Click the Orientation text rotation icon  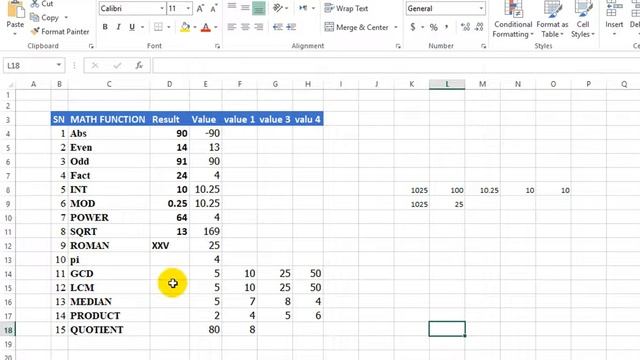pyautogui.click(x=278, y=8)
